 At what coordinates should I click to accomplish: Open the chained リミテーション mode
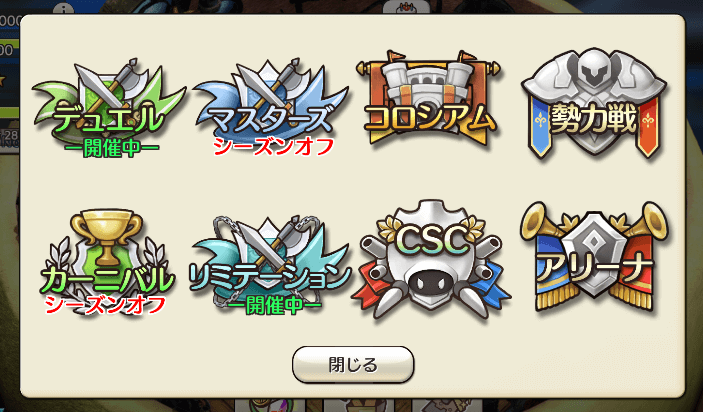coord(271,265)
